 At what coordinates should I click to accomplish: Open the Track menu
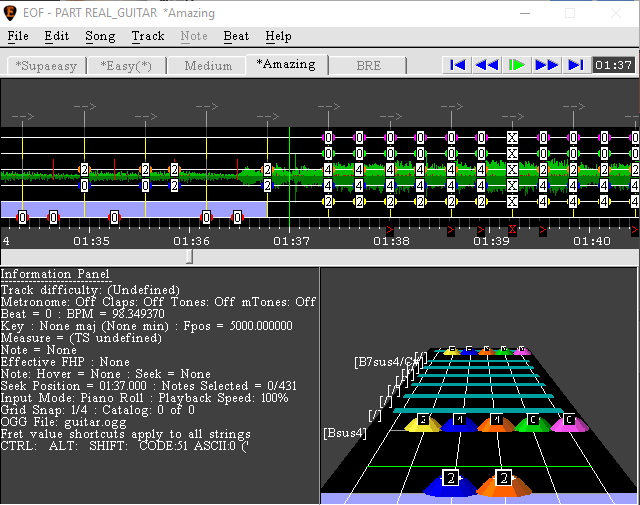point(148,36)
